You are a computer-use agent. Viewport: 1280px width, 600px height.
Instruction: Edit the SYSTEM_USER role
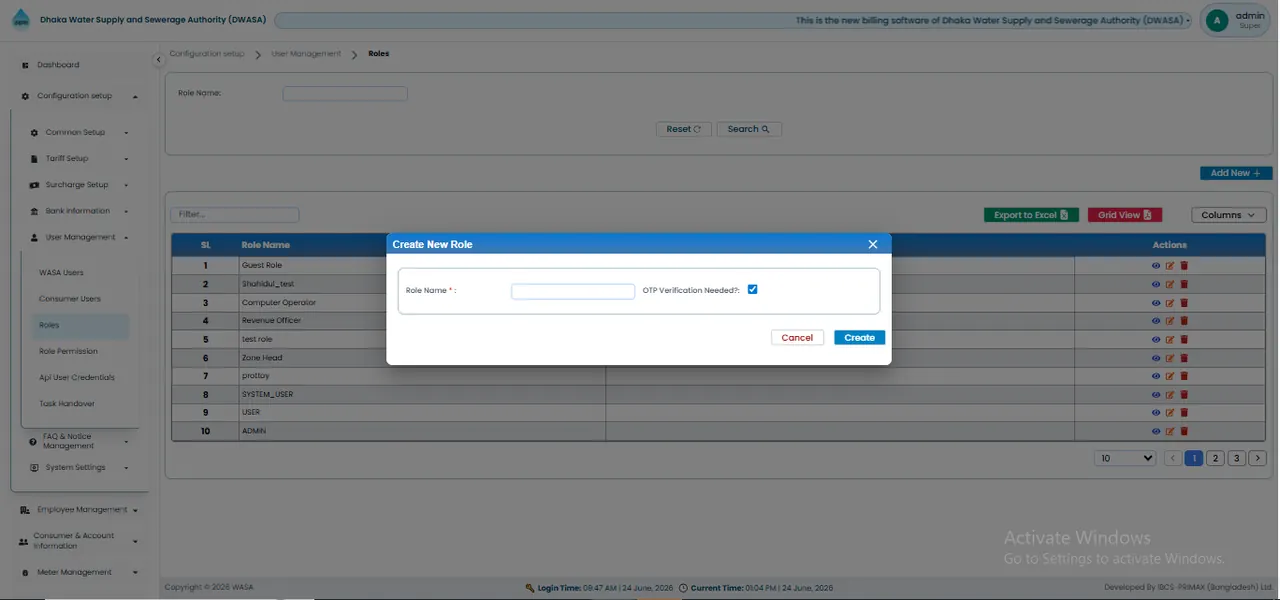coord(1170,394)
